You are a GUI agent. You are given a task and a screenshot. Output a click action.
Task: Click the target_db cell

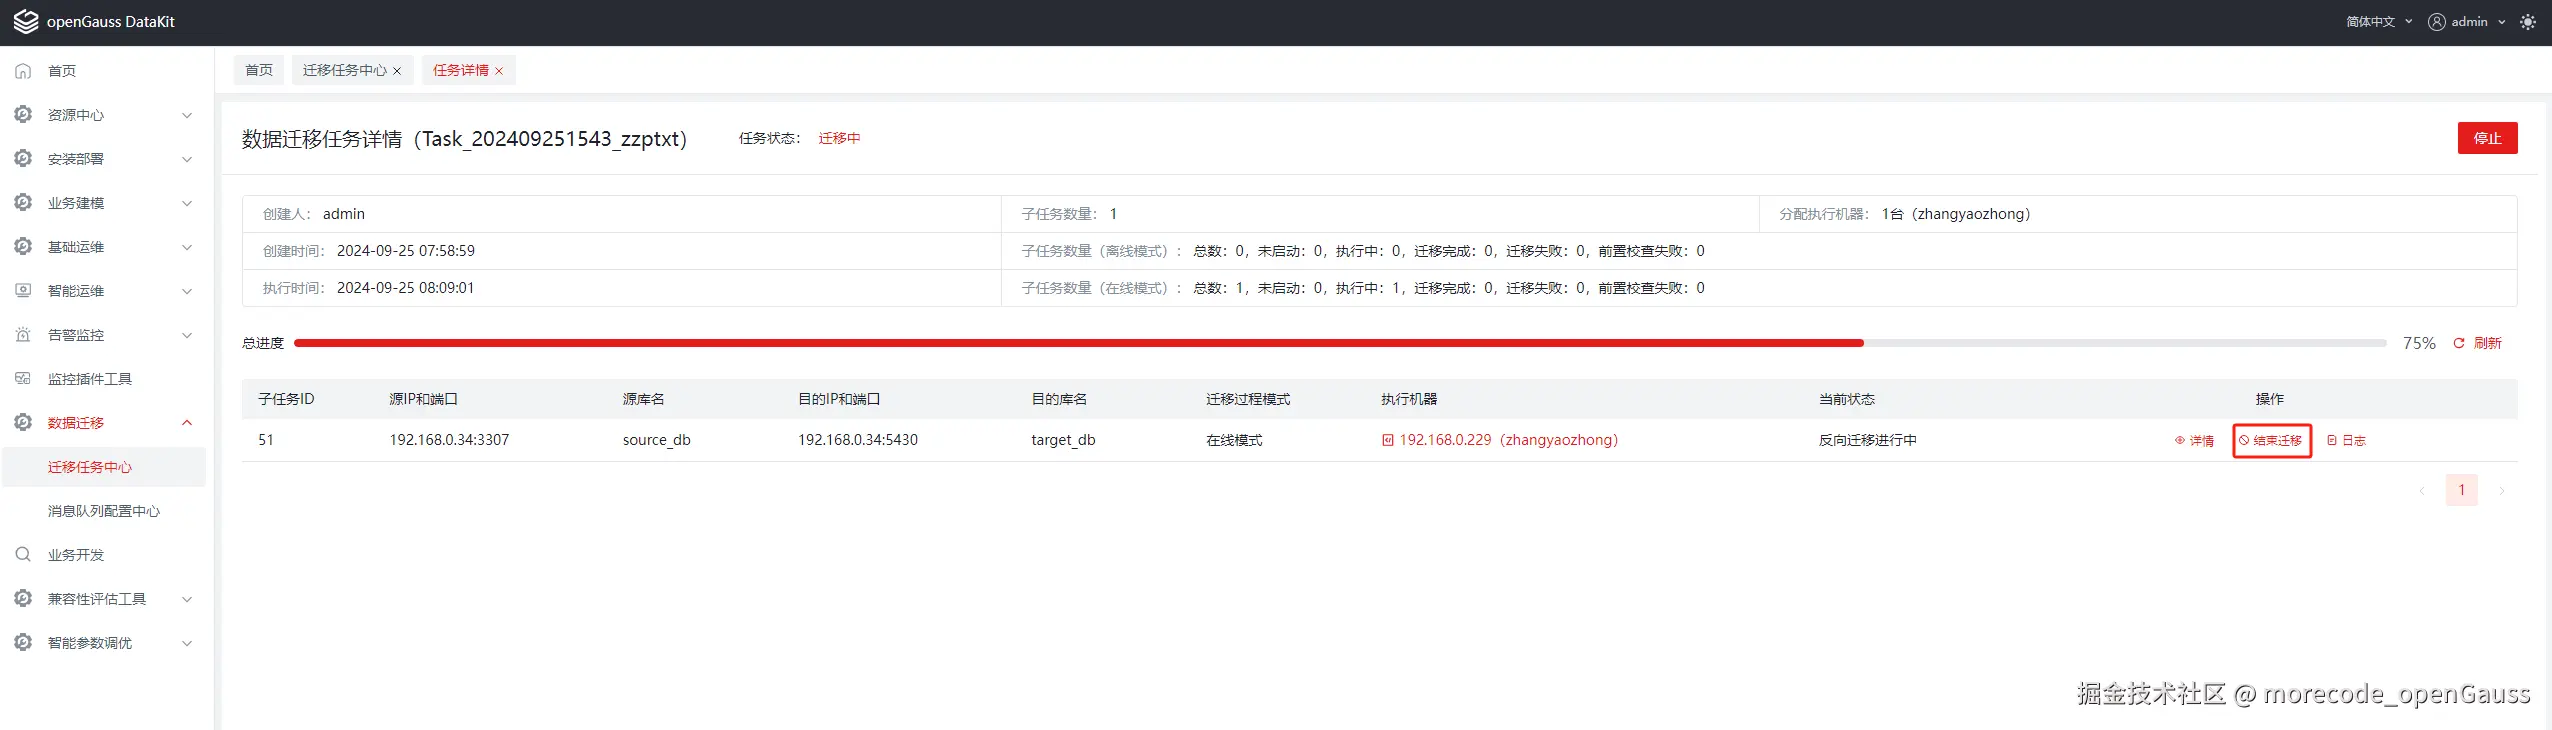1063,440
